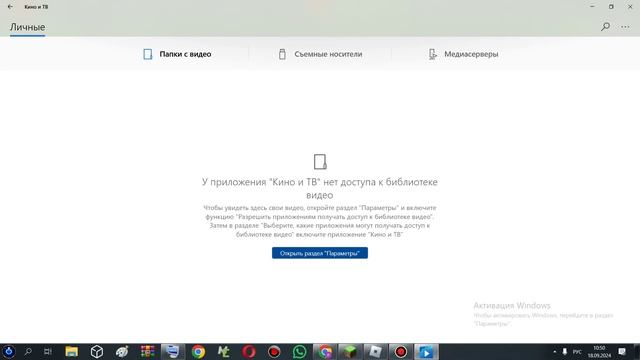Viewport: 640px width, 360px height.
Task: Close the Кино и ТВ window
Action: tap(630, 7)
